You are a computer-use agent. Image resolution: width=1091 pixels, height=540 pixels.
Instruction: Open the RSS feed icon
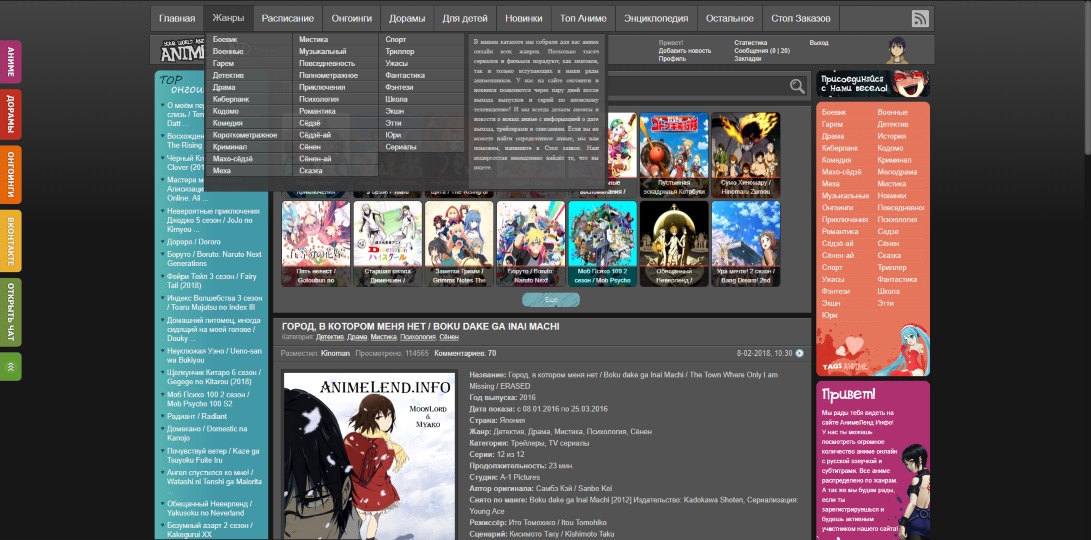coord(920,19)
